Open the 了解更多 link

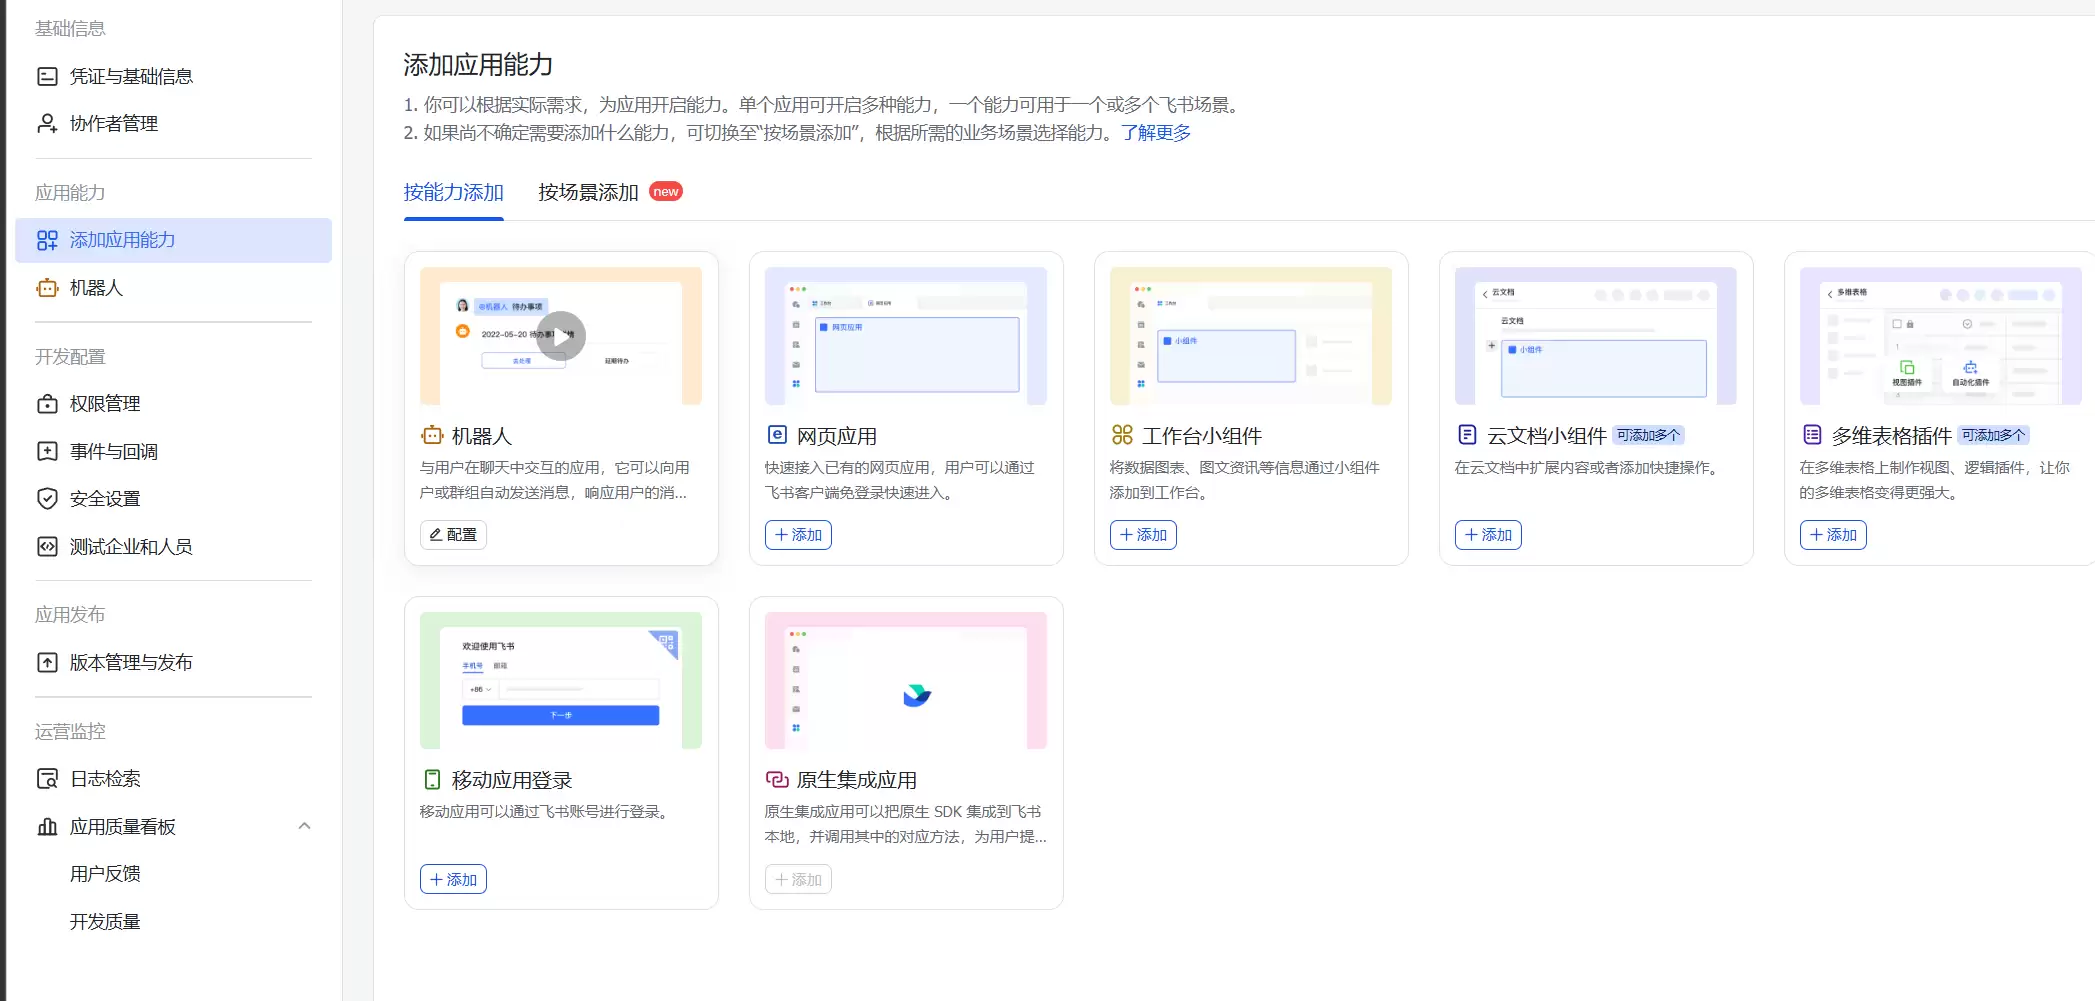coord(1157,133)
